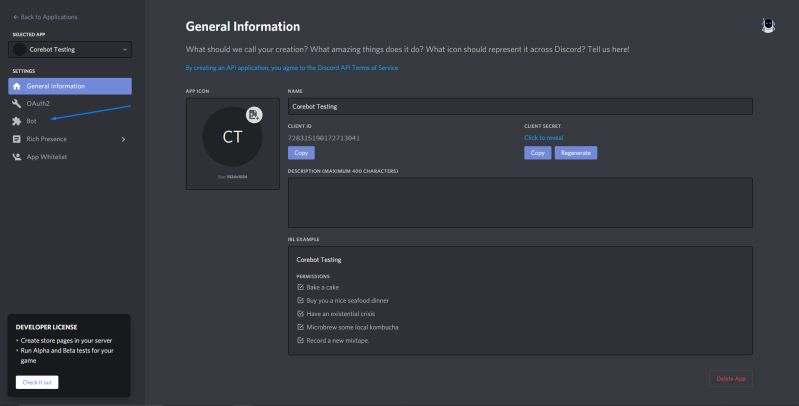Open the General Information settings page

pyautogui.click(x=70, y=86)
